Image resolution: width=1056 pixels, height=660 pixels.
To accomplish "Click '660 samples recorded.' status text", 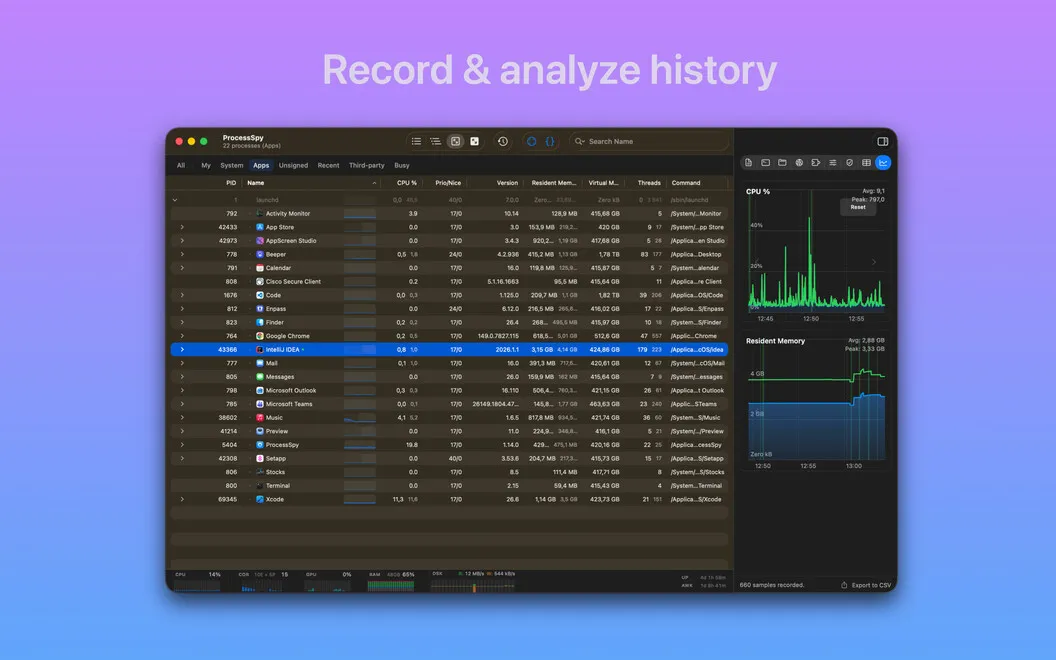I will [x=772, y=585].
